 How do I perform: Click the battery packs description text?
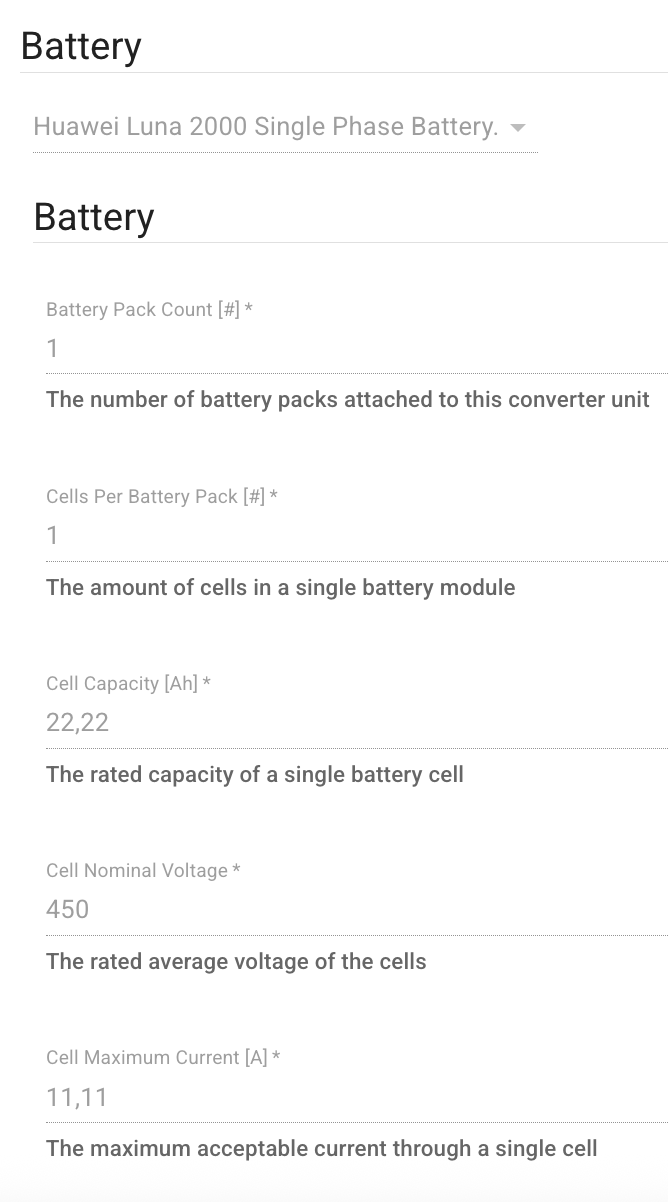tap(347, 399)
